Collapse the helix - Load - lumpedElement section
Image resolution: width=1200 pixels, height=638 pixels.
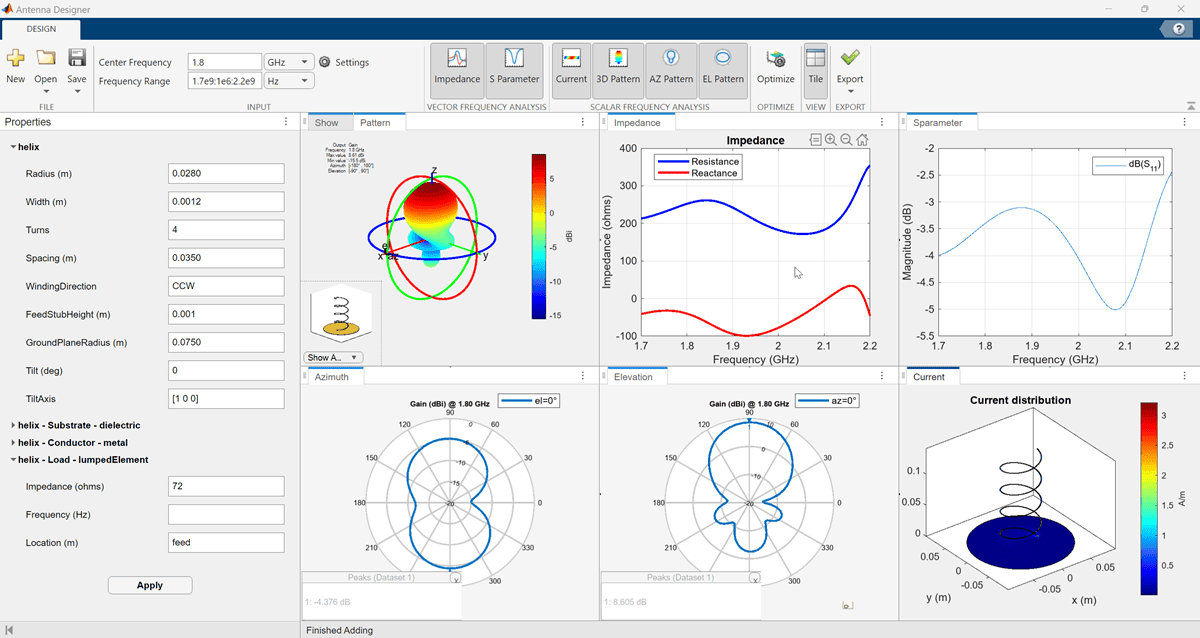(13, 460)
